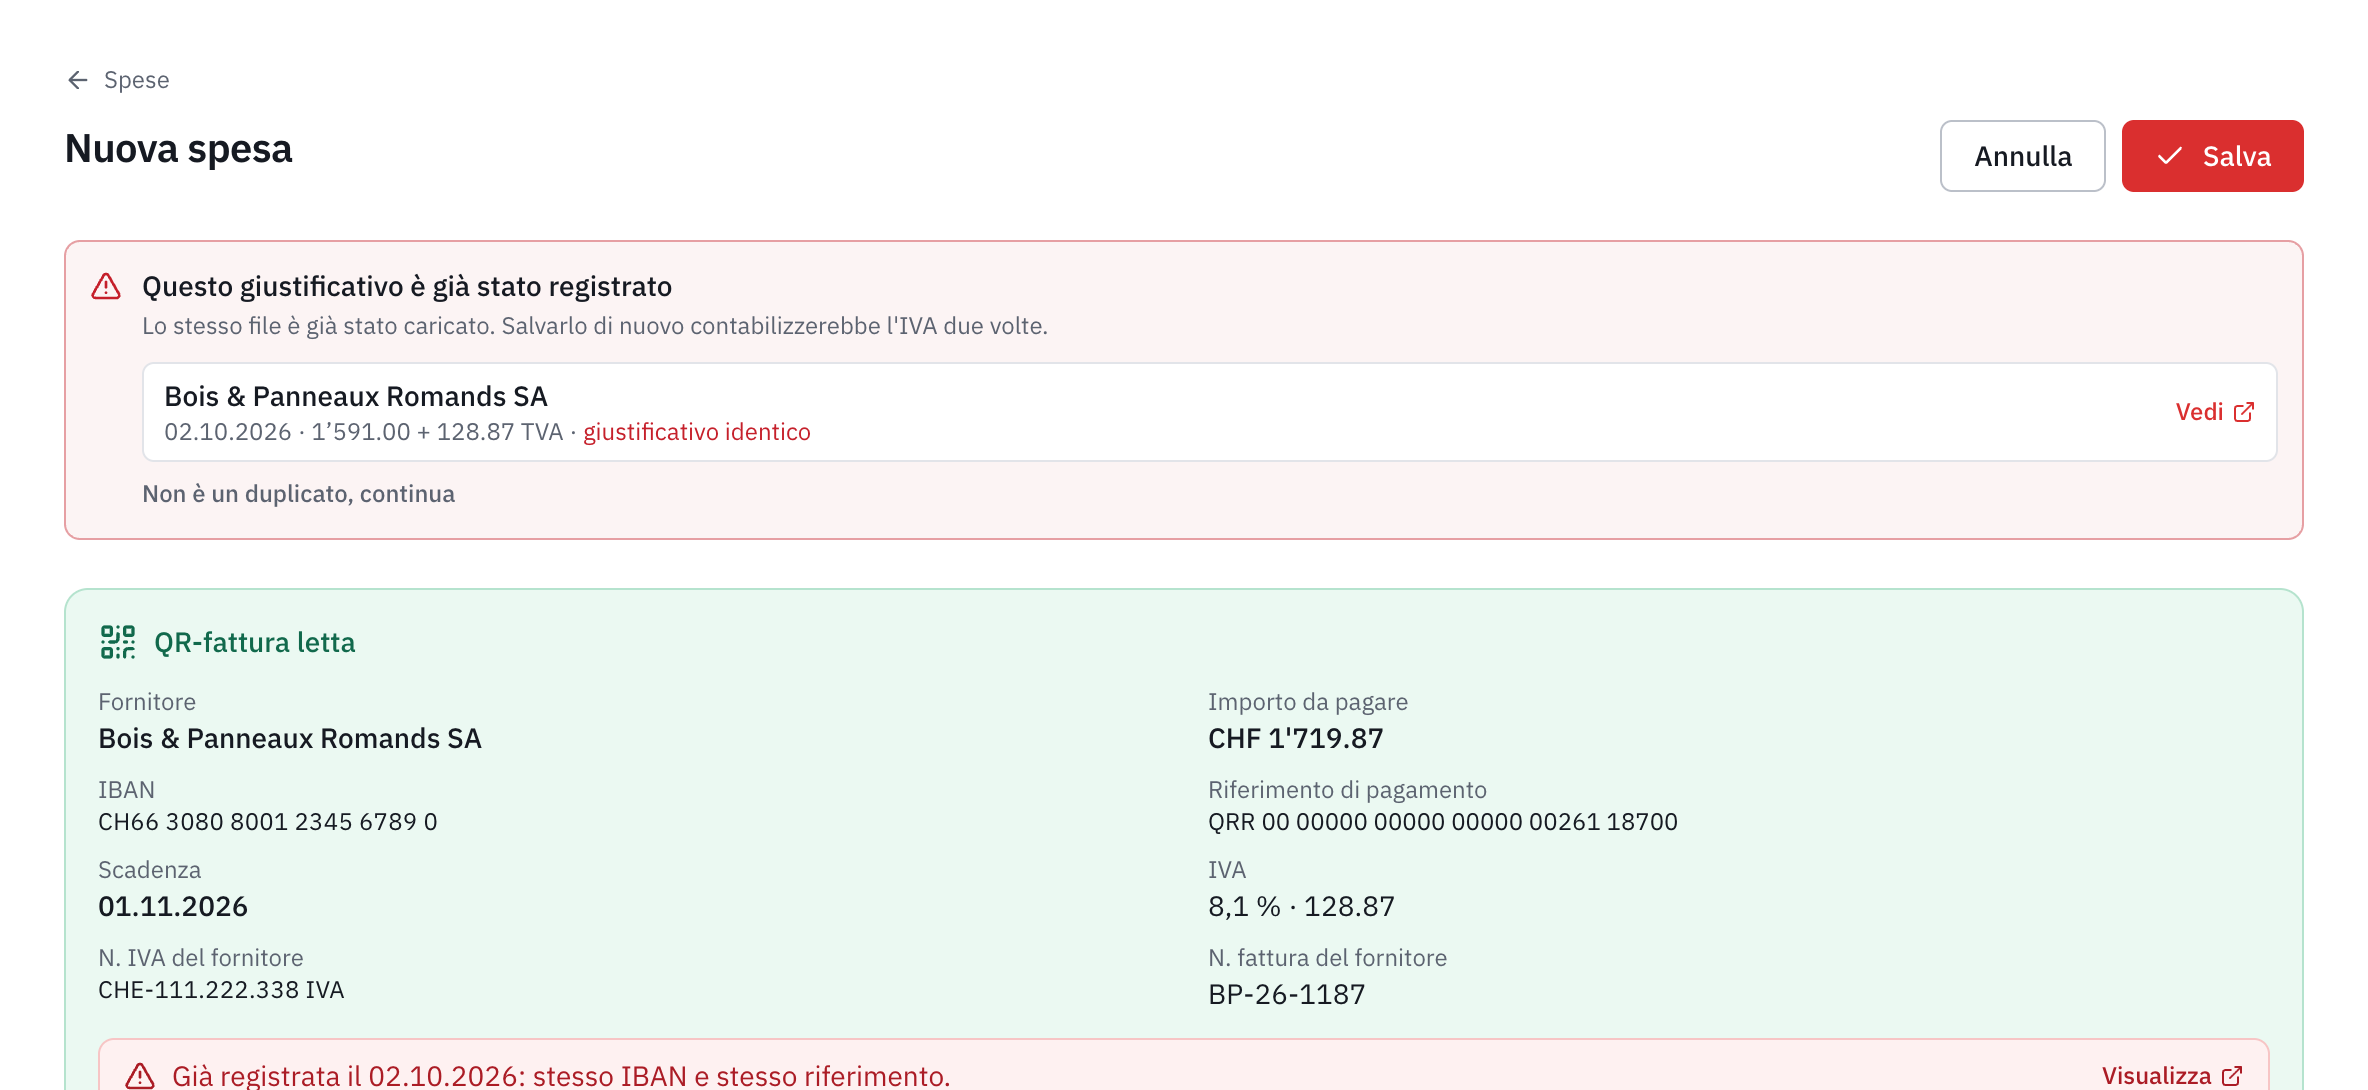Click the amount due CHF 1'719.87
Screen dimensions: 2368x1090
1295,738
